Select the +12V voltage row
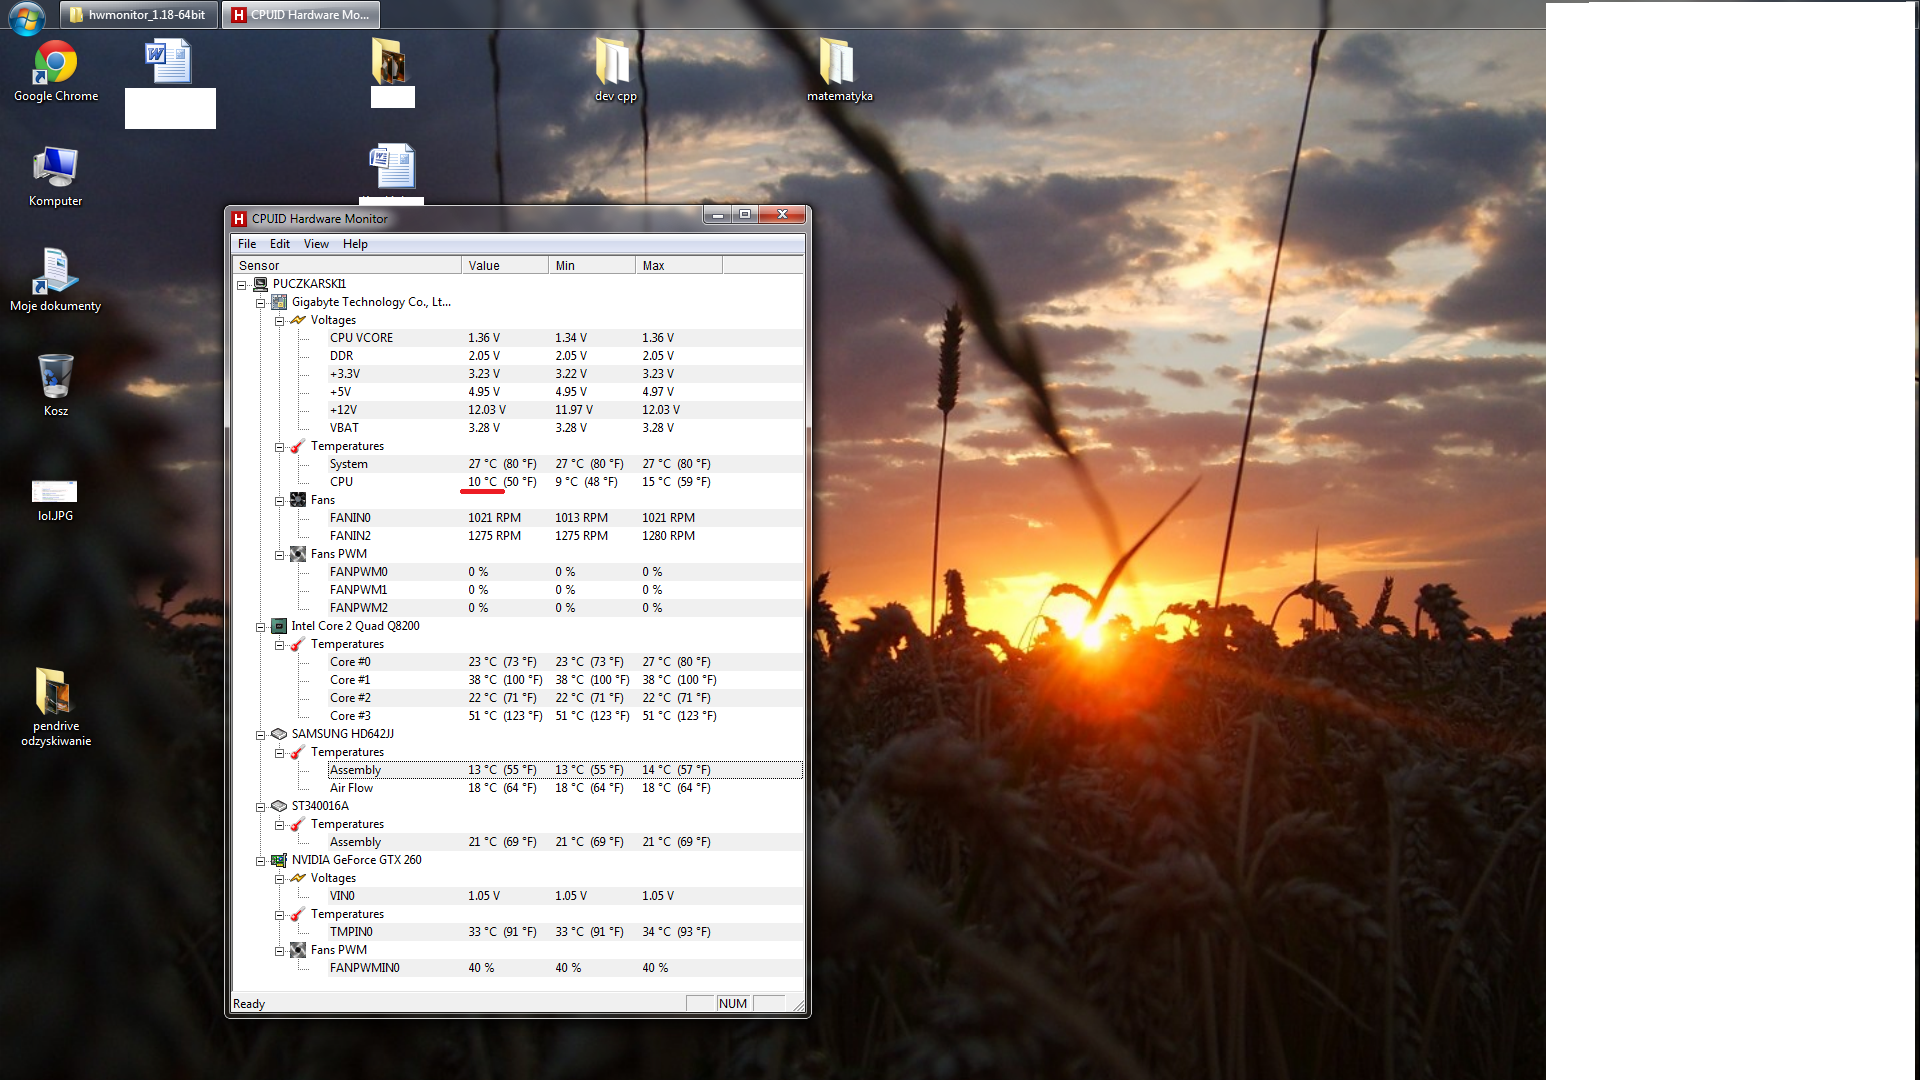 (x=565, y=410)
